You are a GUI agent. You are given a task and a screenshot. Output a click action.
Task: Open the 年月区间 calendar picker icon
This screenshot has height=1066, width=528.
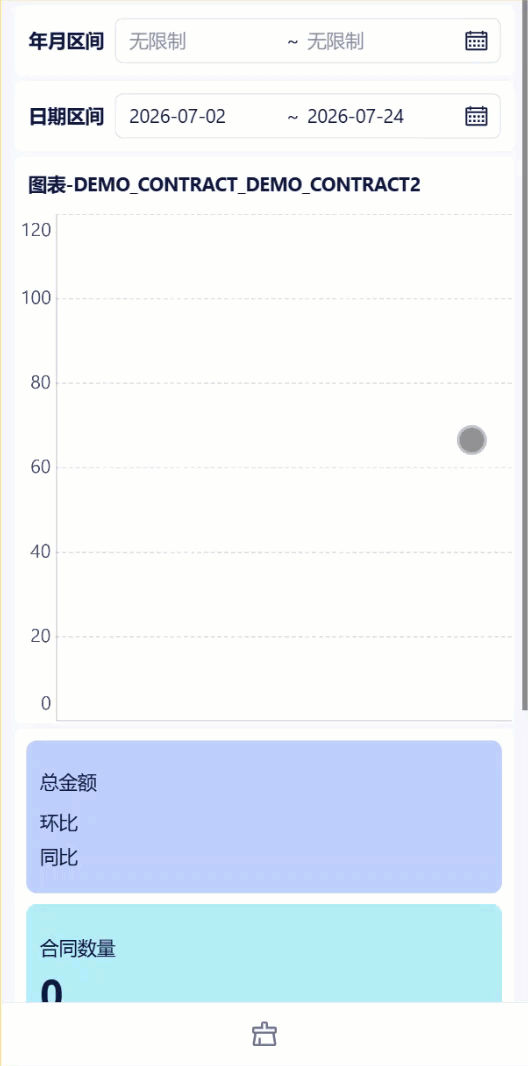(476, 41)
